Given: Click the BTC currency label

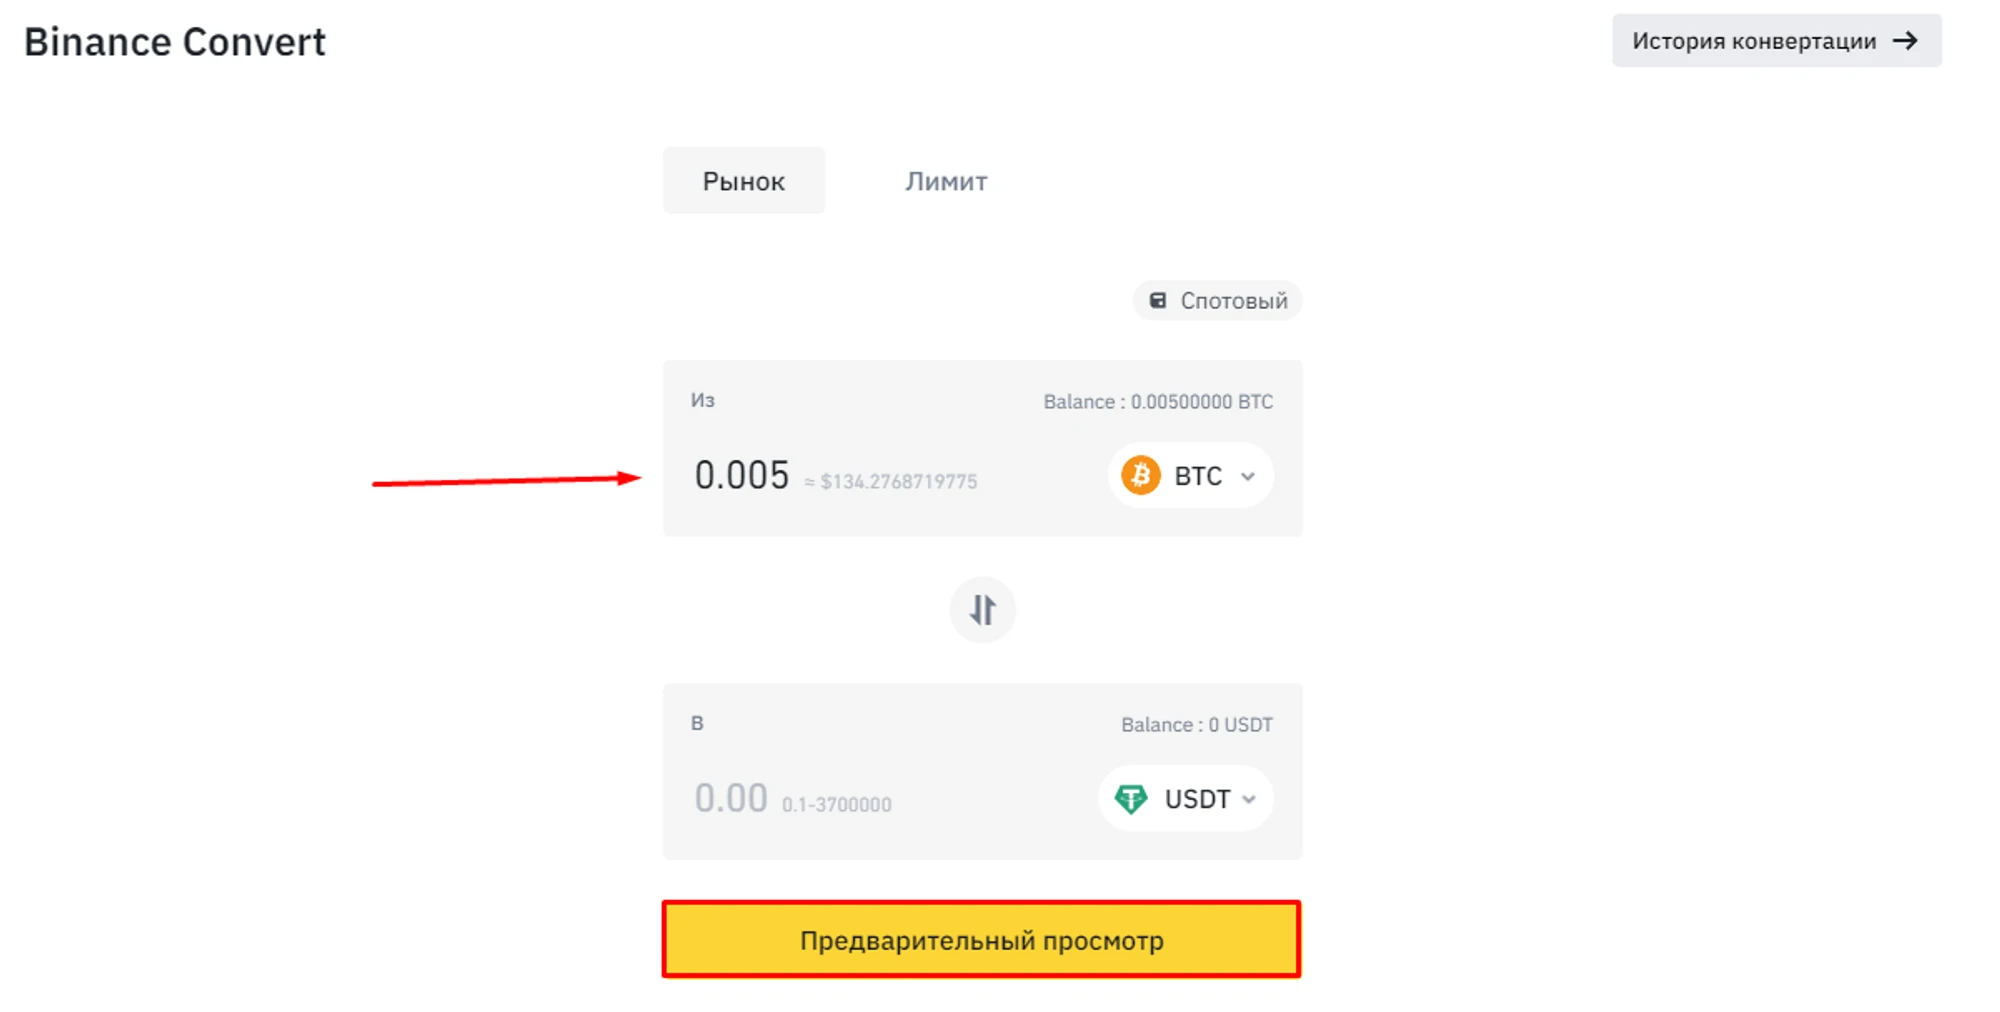Looking at the screenshot, I should (x=1198, y=476).
